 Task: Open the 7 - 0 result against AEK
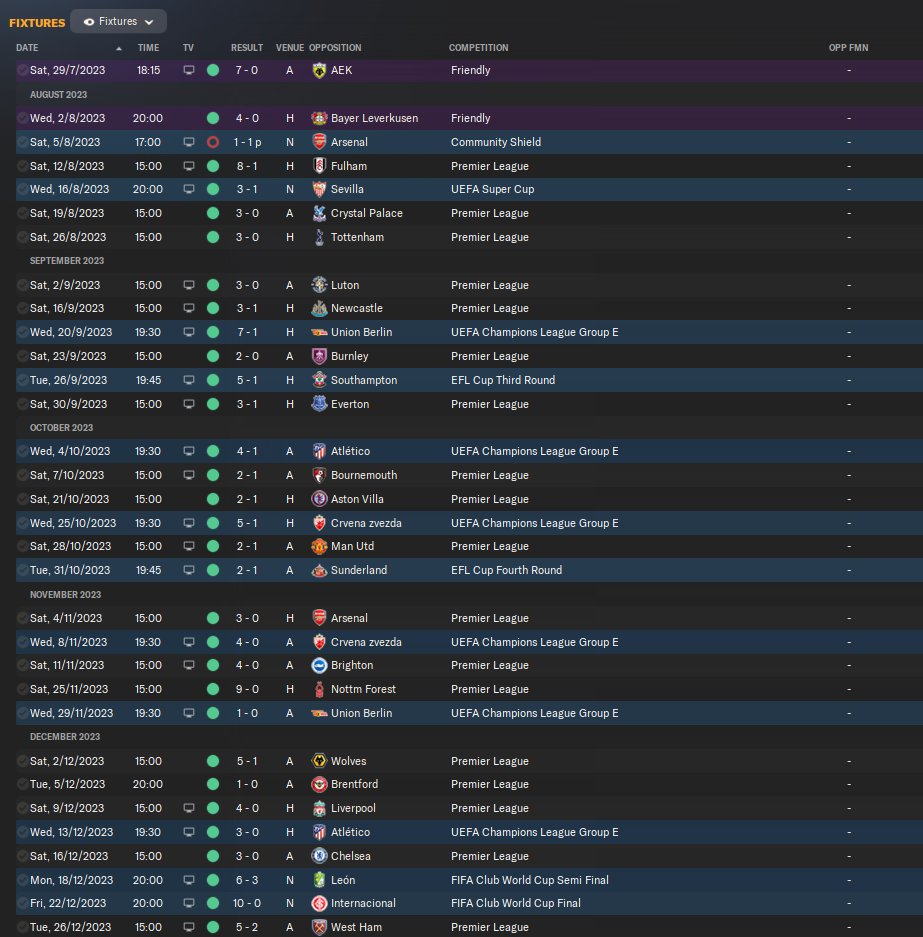coord(247,71)
